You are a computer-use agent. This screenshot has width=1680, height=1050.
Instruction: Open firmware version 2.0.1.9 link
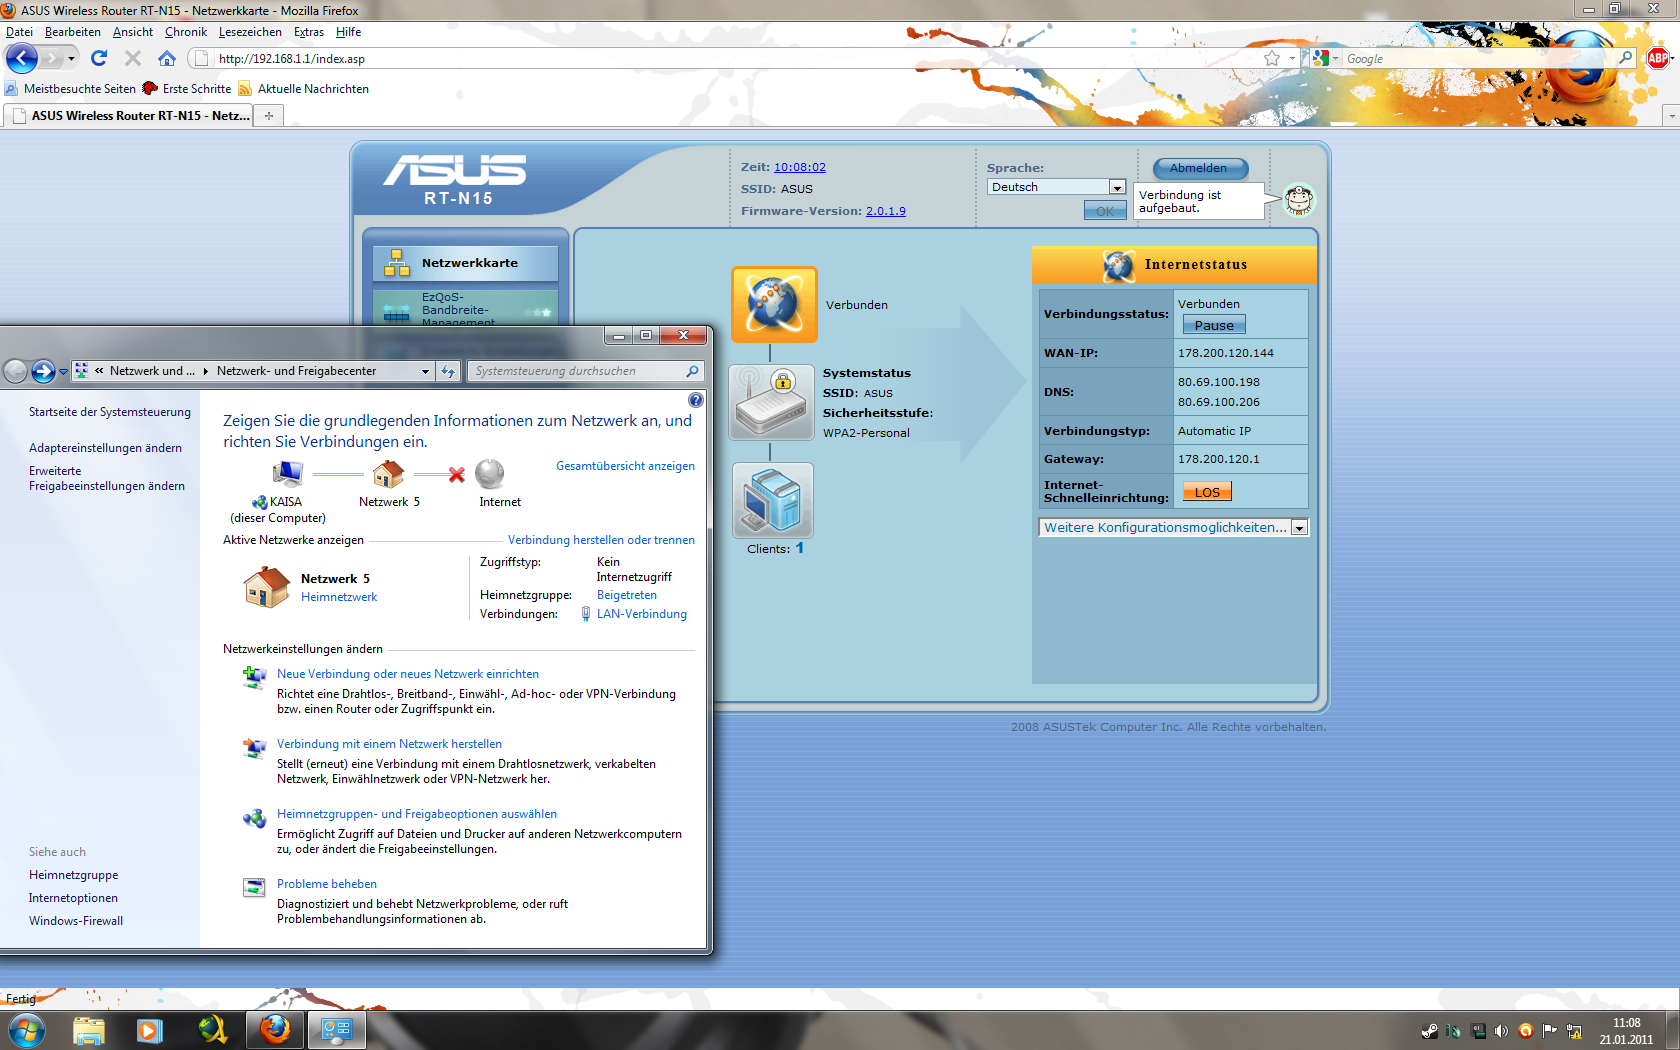(x=886, y=211)
